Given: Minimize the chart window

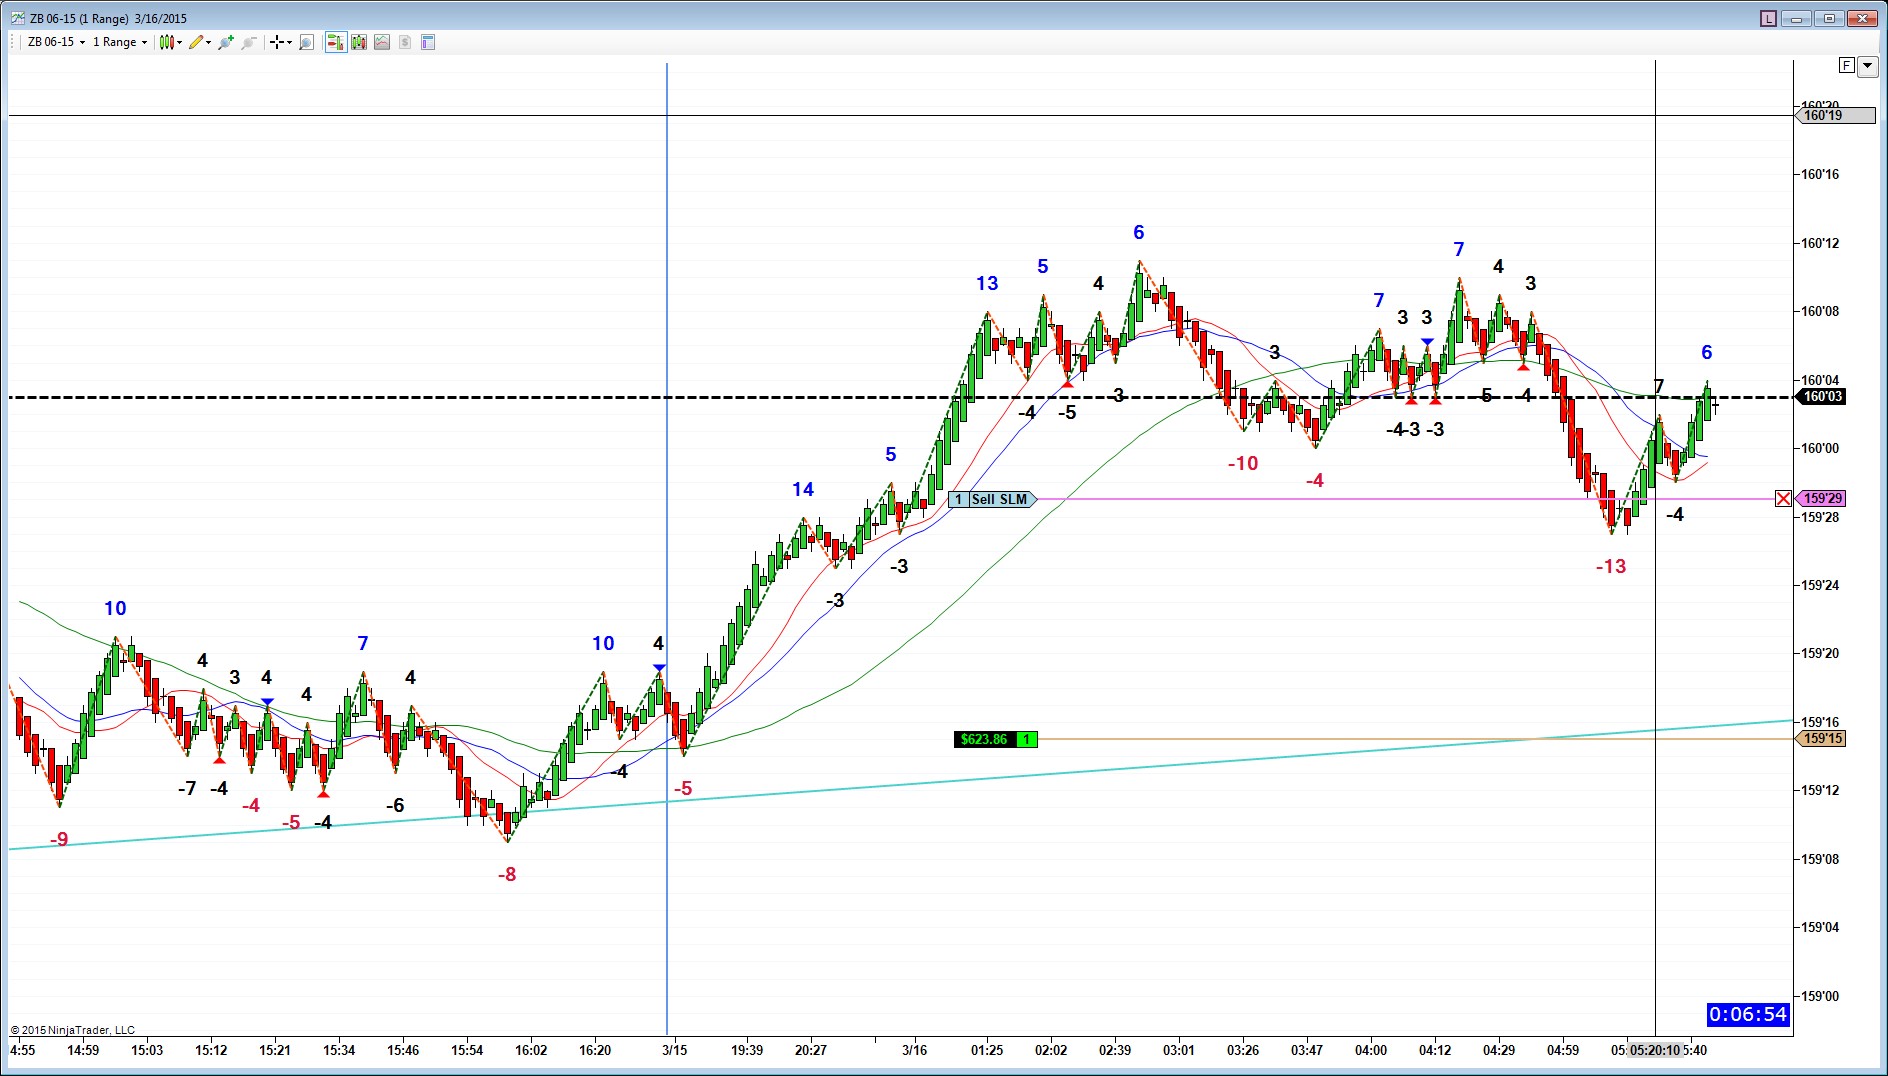Looking at the screenshot, I should pos(1797,18).
